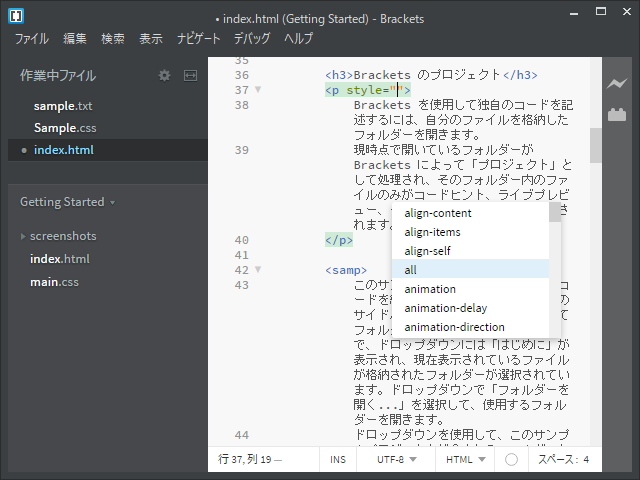Choose animation-delay from code hints

click(x=470, y=308)
